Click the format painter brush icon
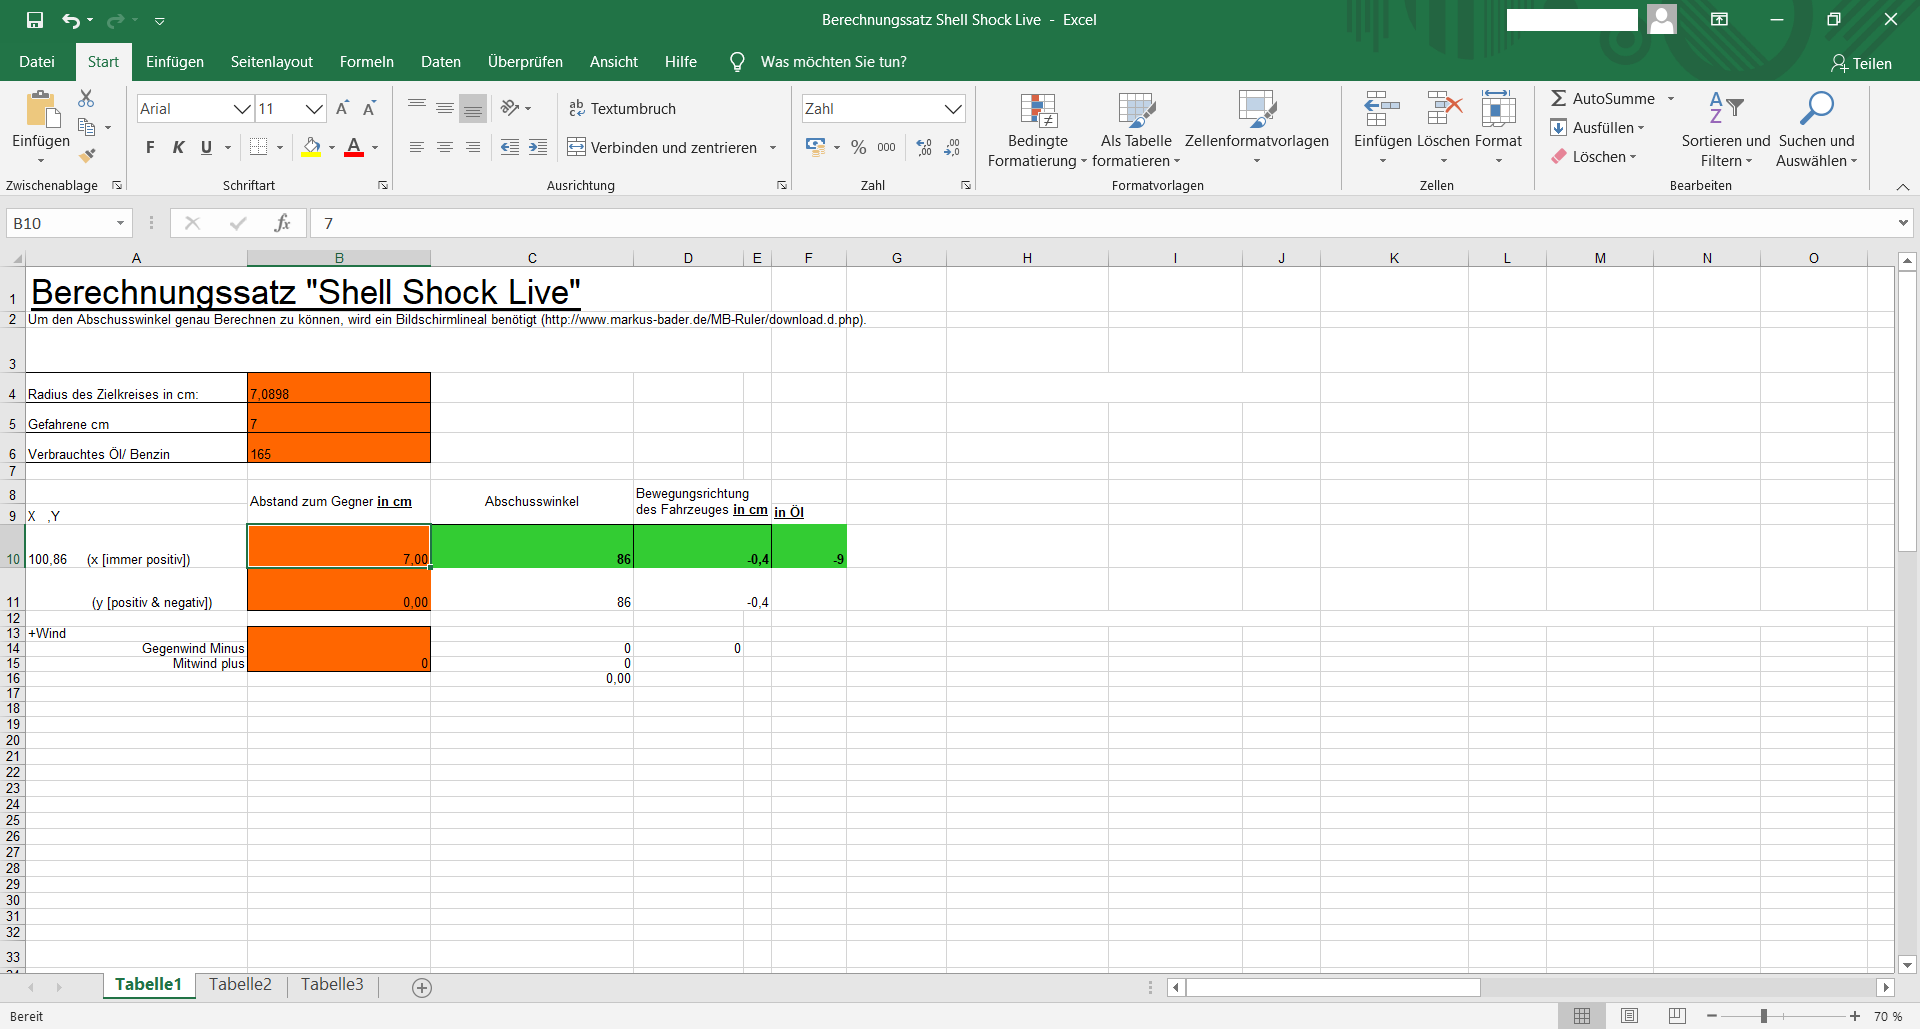The width and height of the screenshot is (1920, 1029). tap(87, 156)
